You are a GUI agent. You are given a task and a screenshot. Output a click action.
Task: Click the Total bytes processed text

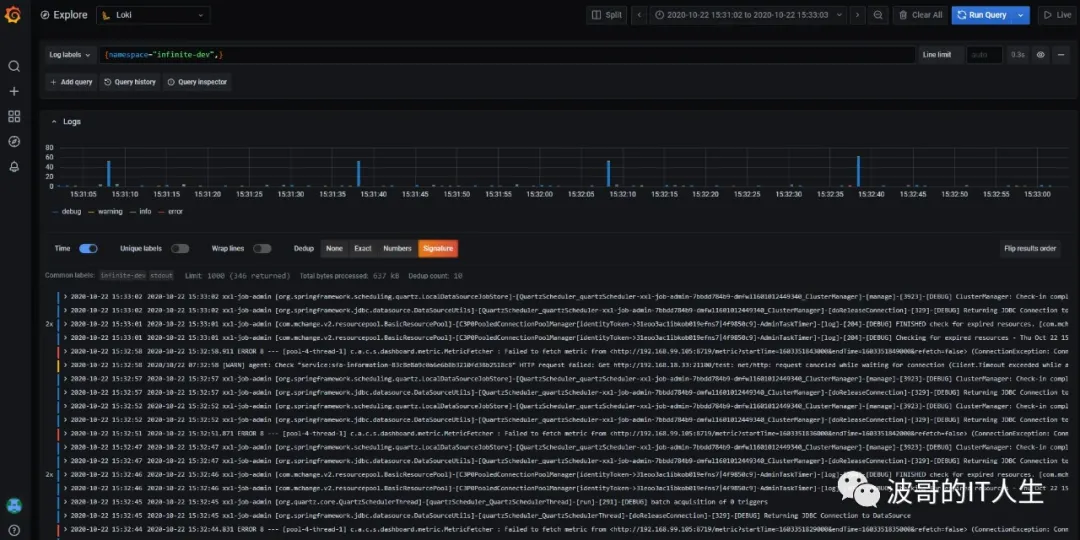click(349, 276)
